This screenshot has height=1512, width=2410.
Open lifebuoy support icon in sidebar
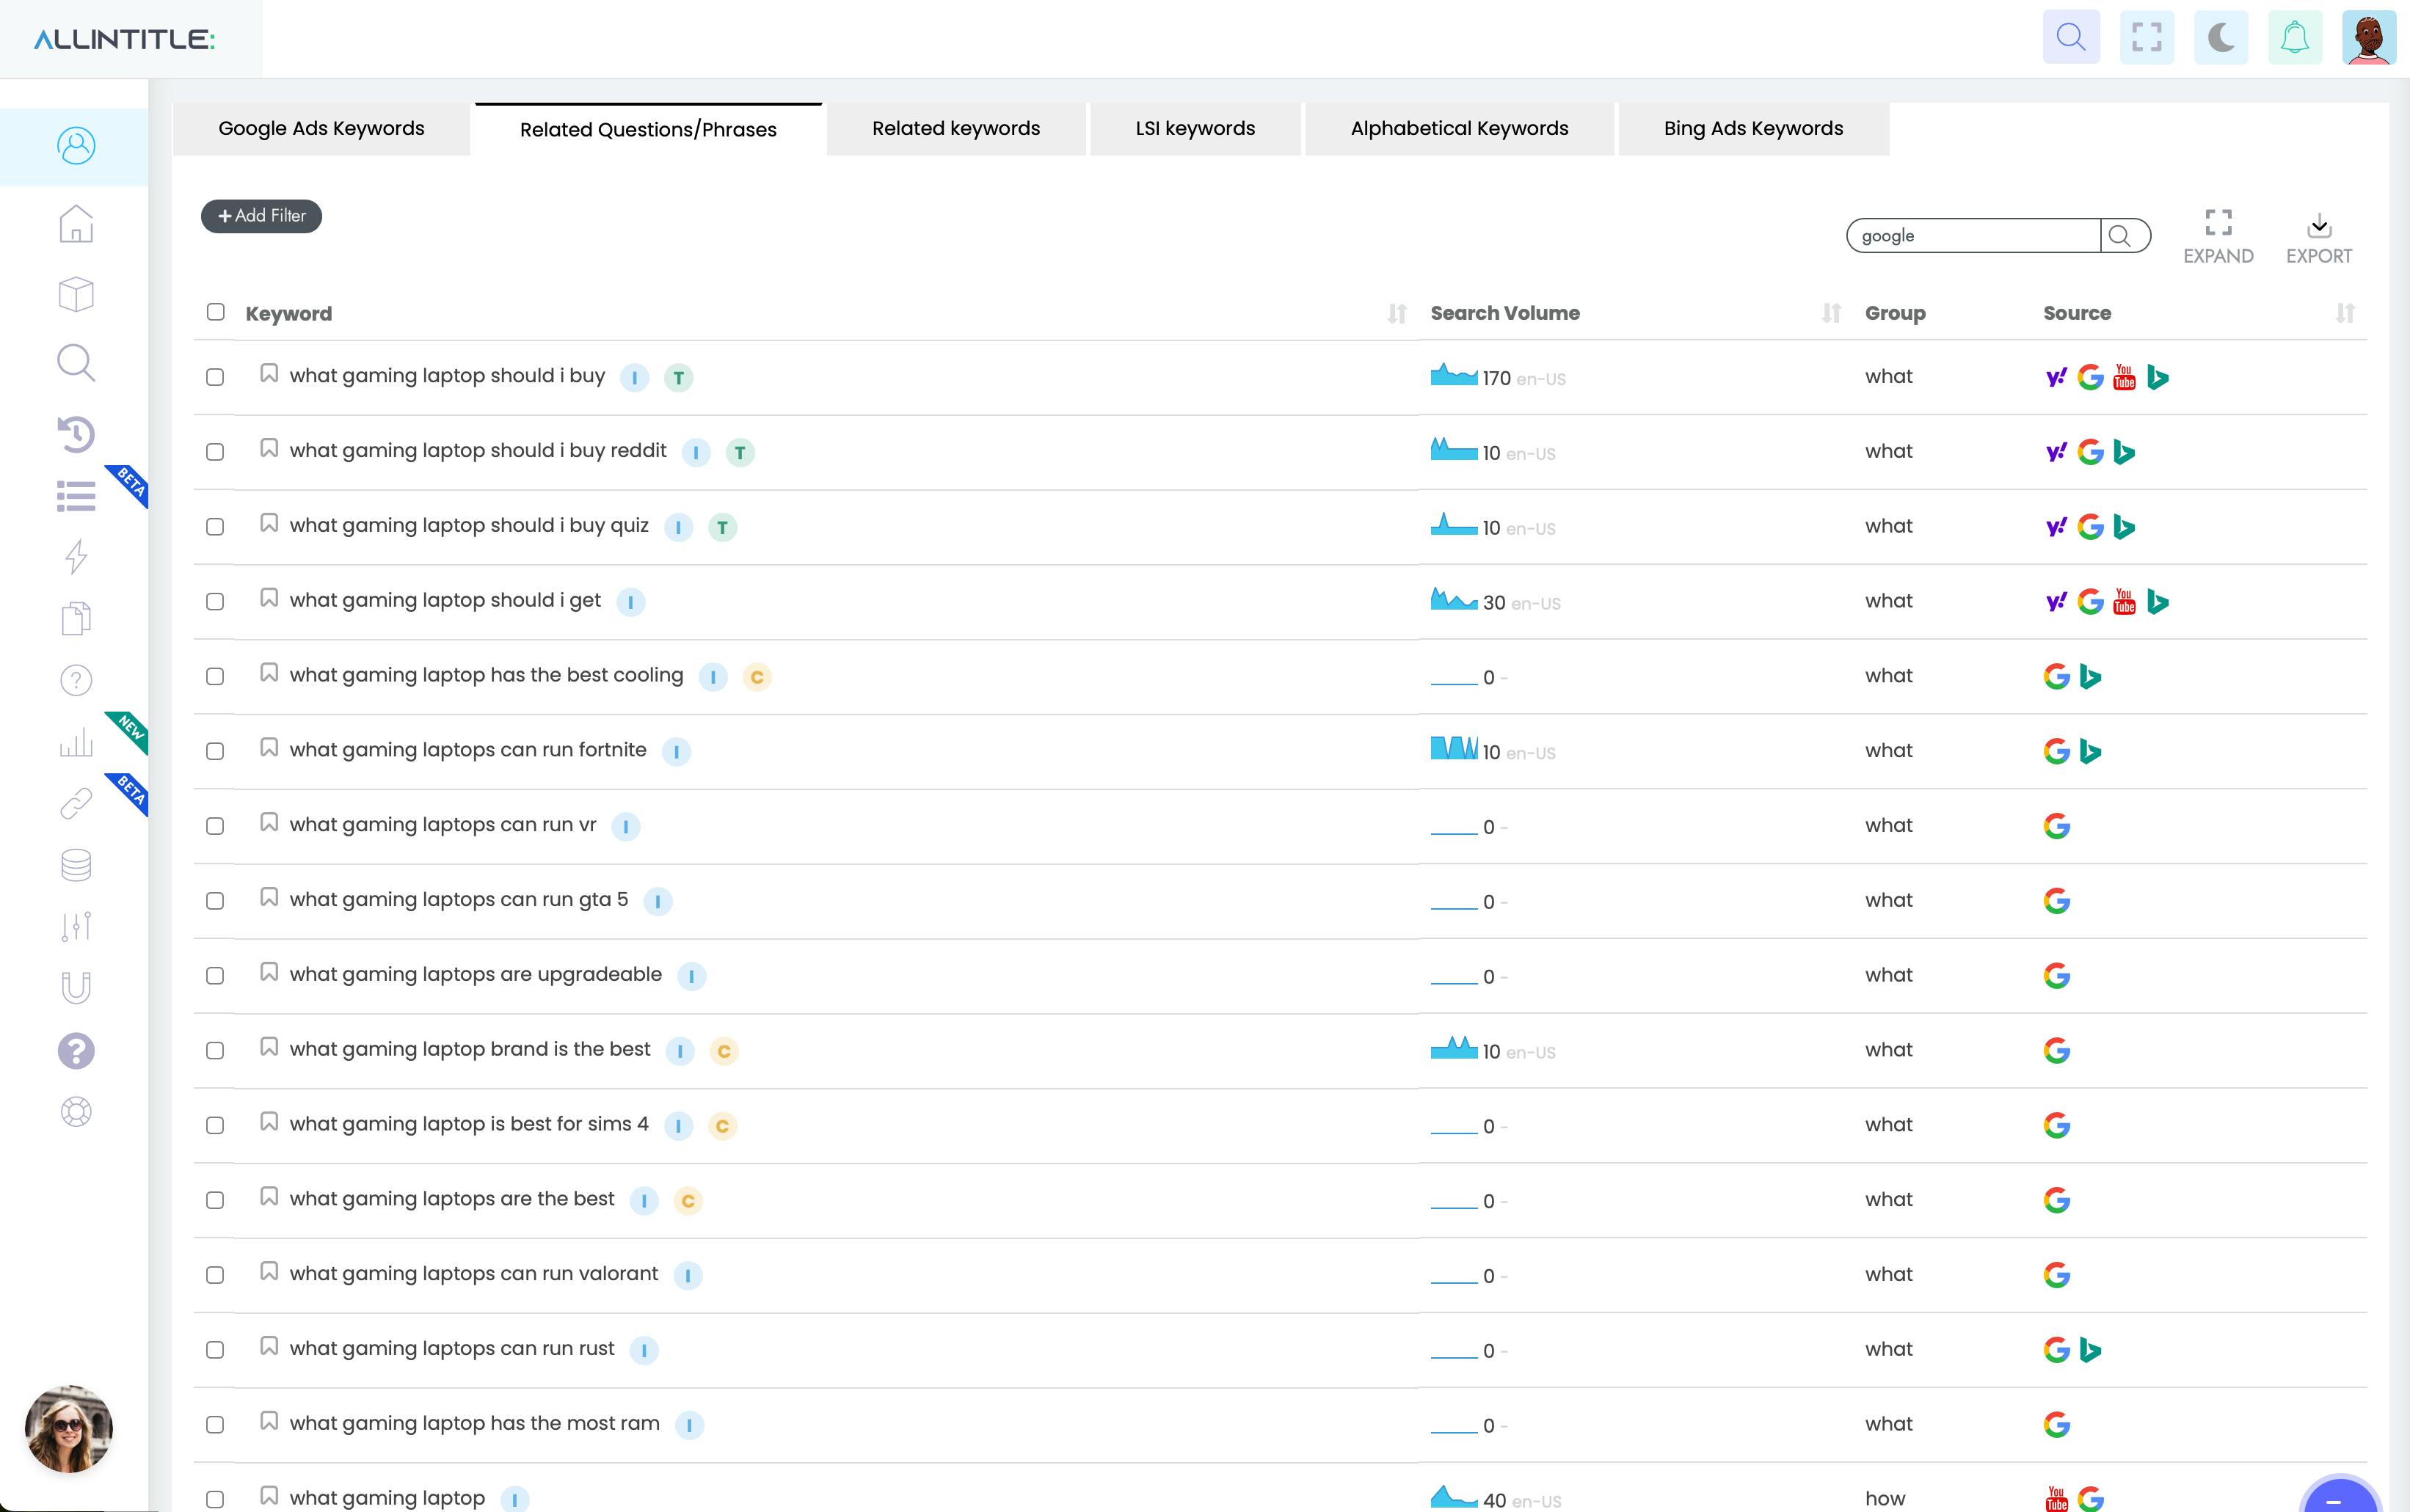click(x=76, y=1112)
